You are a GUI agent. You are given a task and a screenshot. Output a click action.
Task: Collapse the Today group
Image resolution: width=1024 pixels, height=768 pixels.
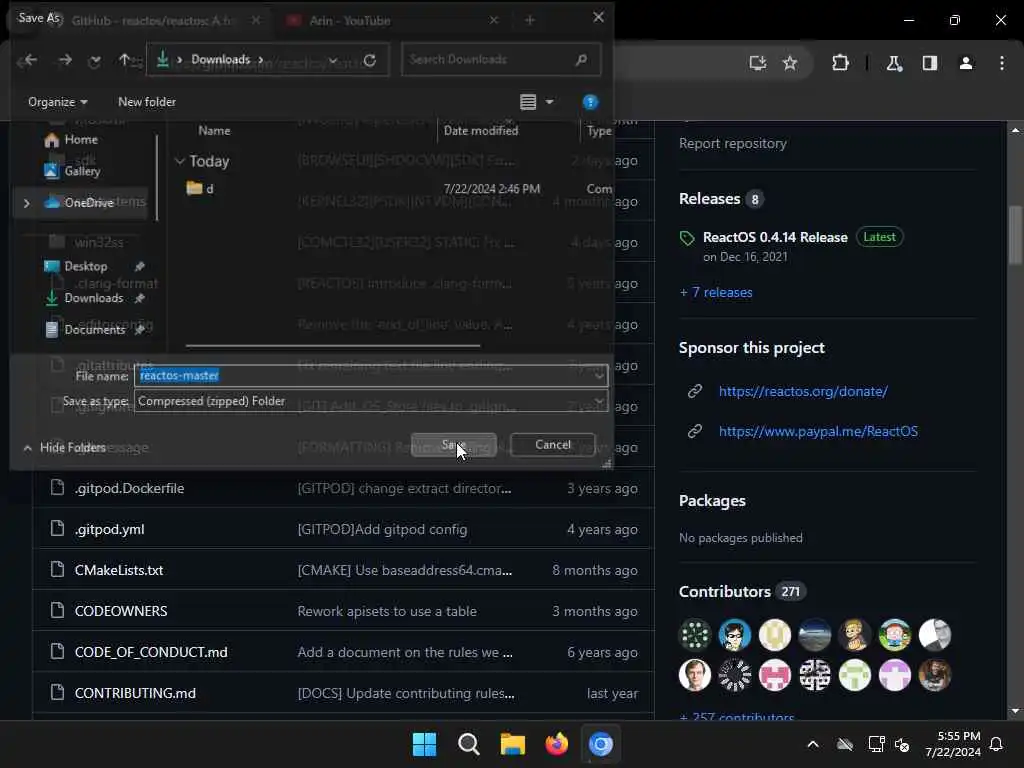pyautogui.click(x=180, y=161)
